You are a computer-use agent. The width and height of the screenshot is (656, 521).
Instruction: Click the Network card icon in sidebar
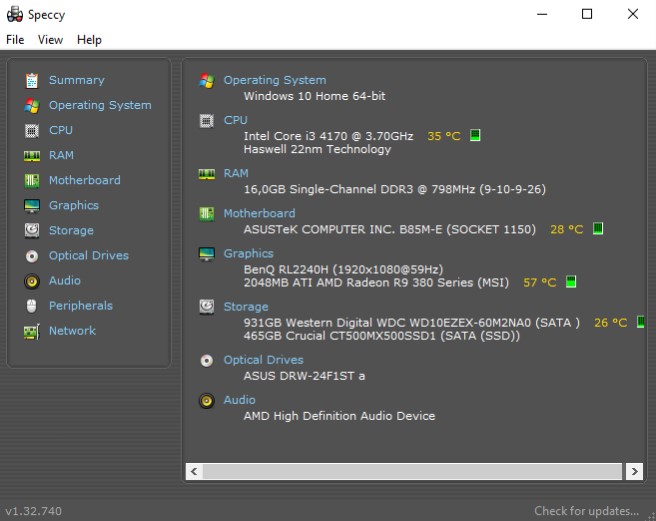32,331
